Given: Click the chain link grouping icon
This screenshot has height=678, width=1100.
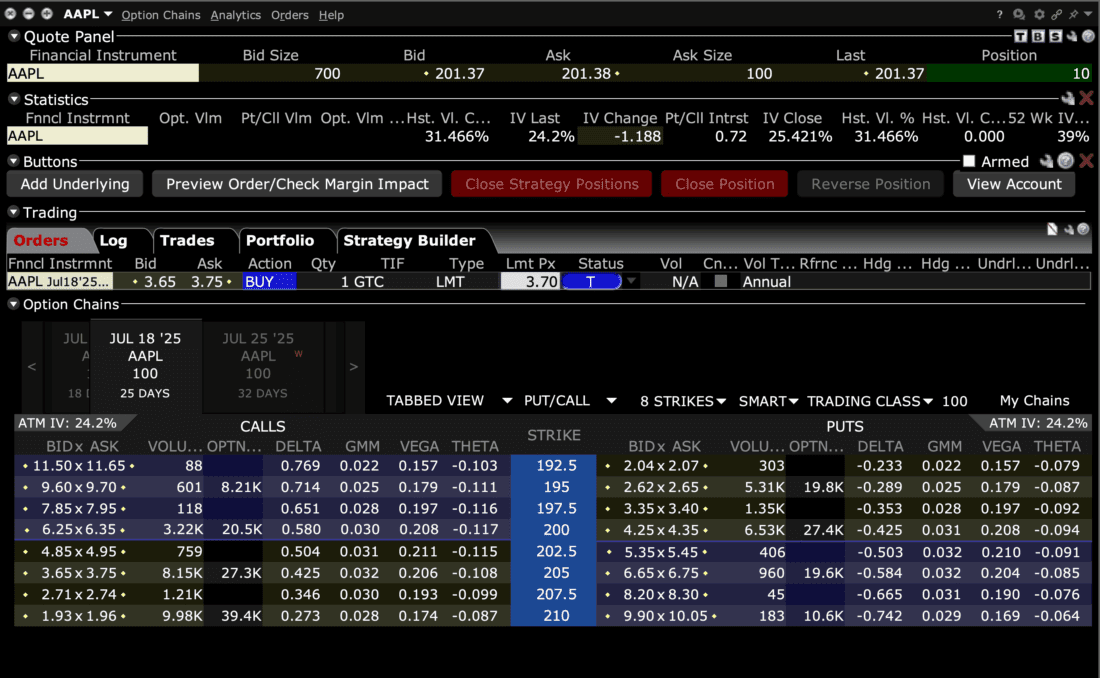Looking at the screenshot, I should (1057, 14).
